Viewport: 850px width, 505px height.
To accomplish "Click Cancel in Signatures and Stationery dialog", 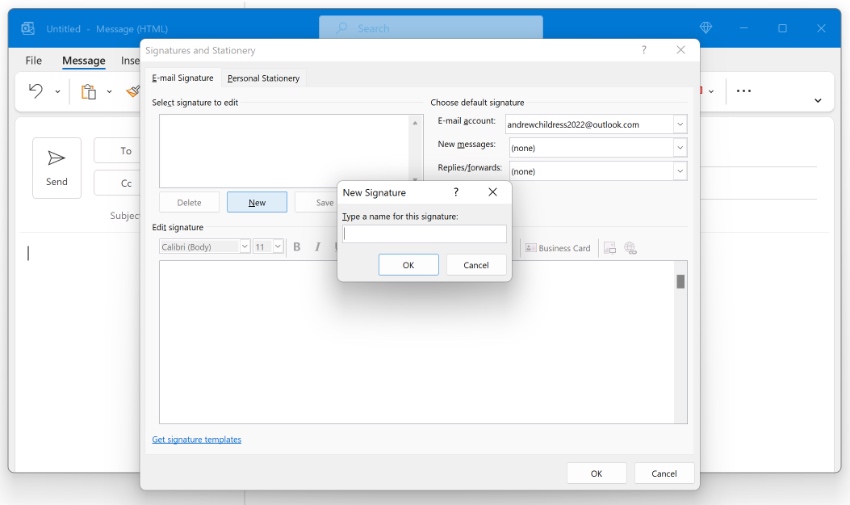I will pos(664,474).
